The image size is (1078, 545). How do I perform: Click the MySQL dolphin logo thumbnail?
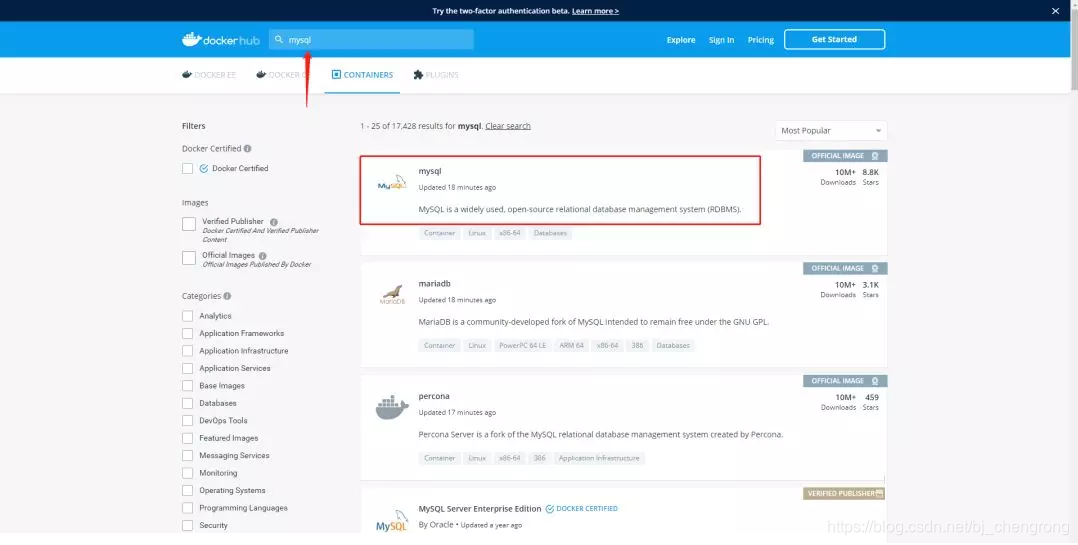[393, 183]
